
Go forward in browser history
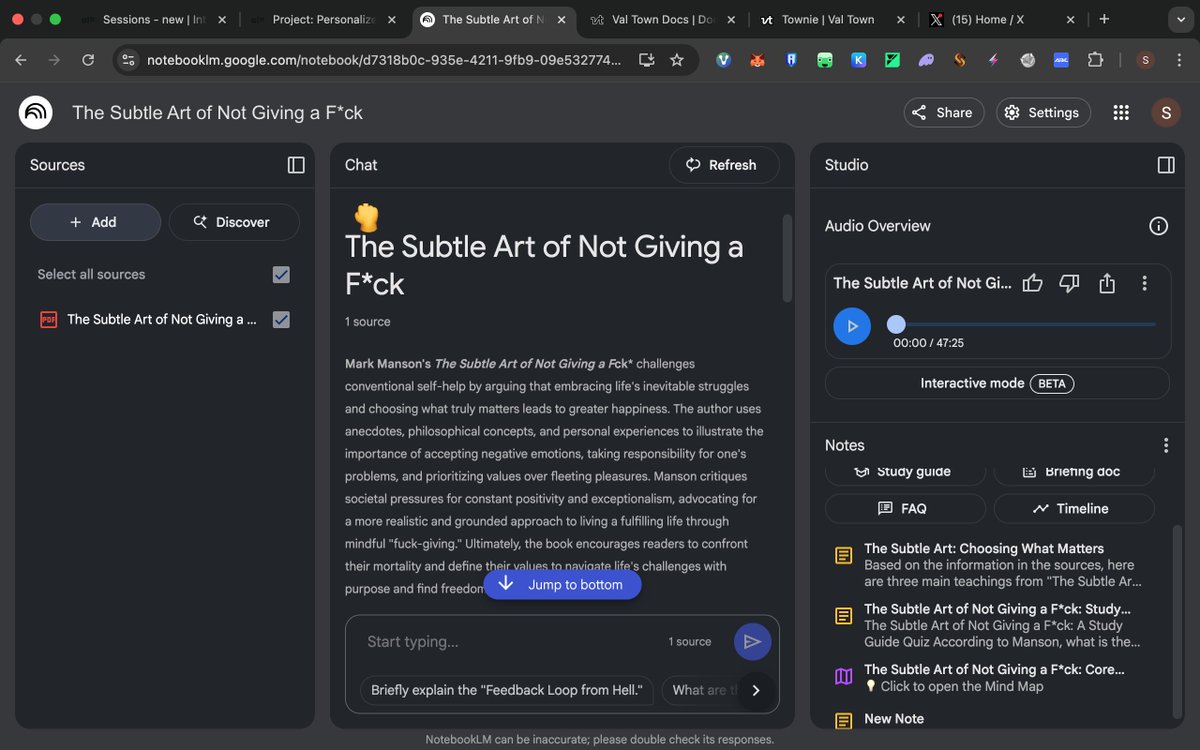click(x=54, y=60)
